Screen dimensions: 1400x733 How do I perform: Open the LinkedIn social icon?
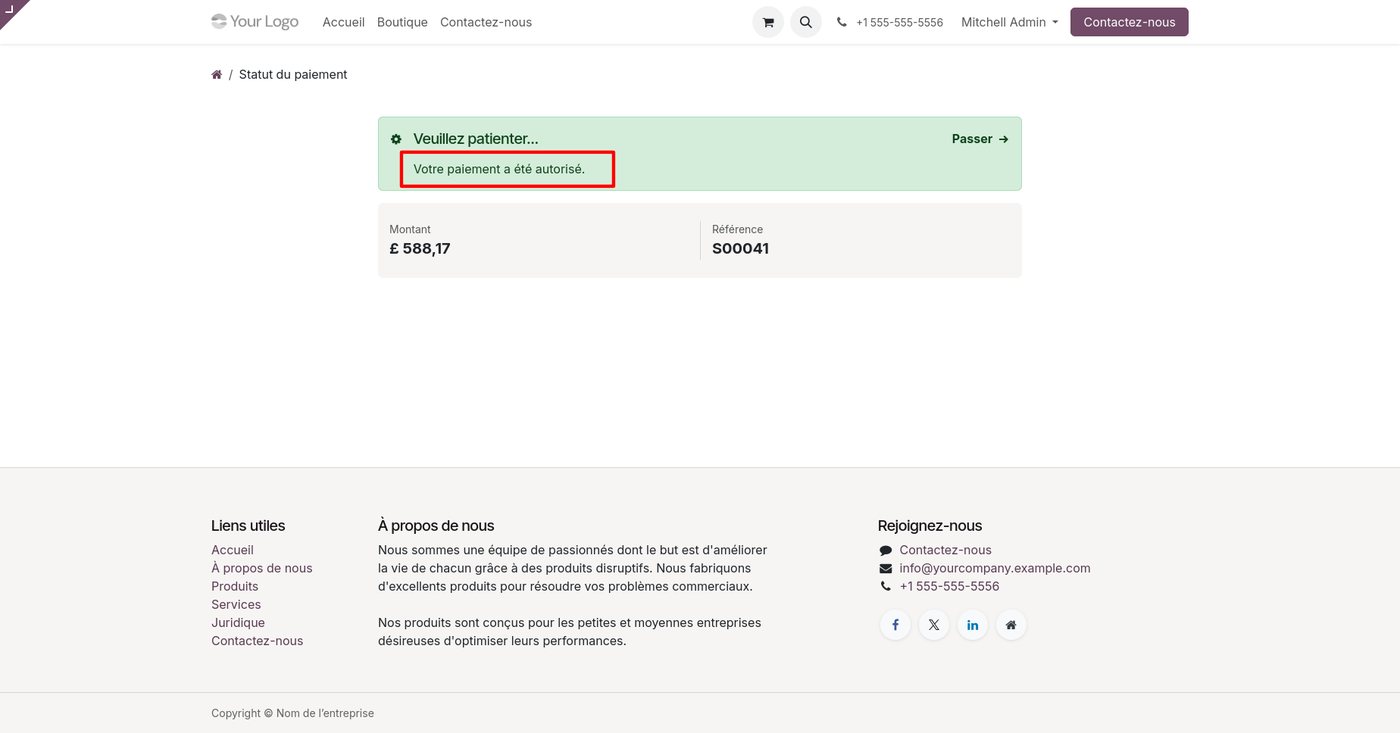click(972, 625)
